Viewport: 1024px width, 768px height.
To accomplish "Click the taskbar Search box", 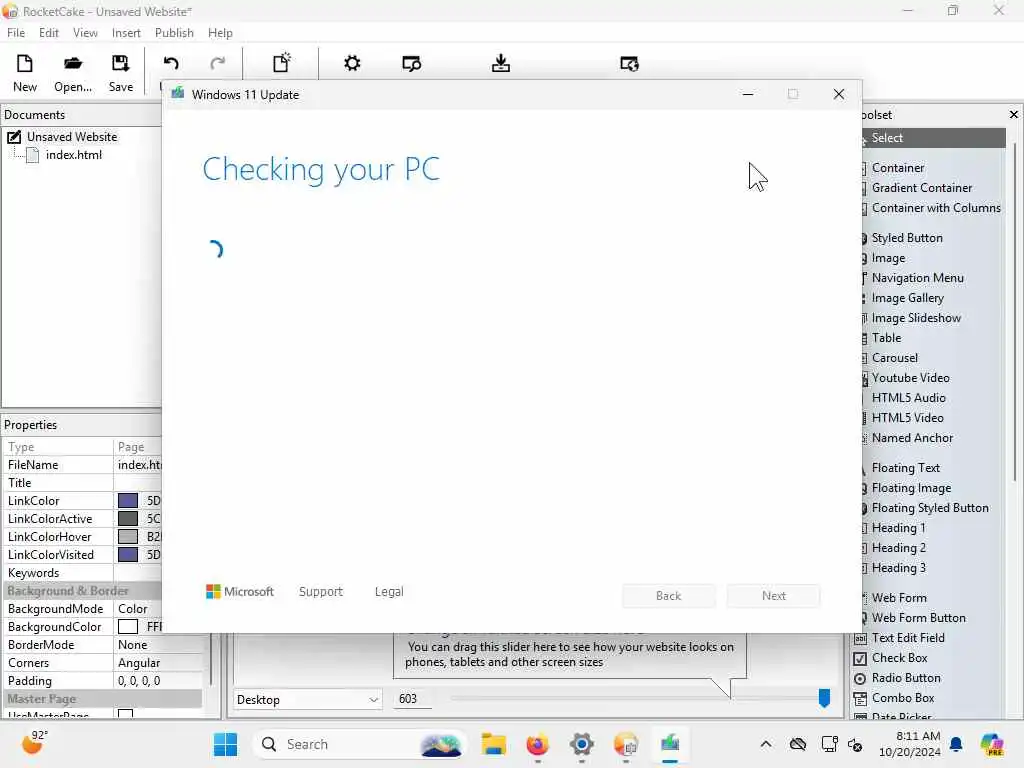I will point(359,744).
